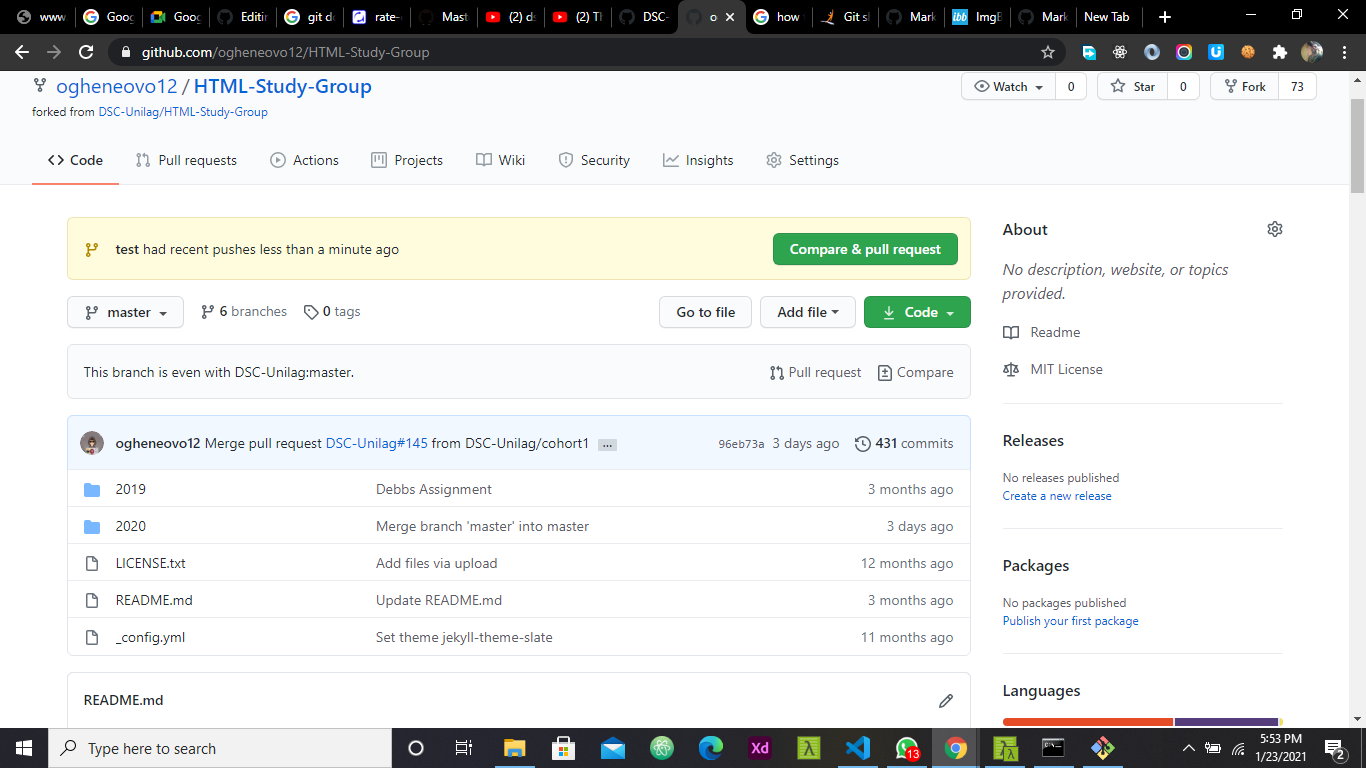Open Adobe XD from the taskbar
Image resolution: width=1366 pixels, height=768 pixels.
point(760,748)
